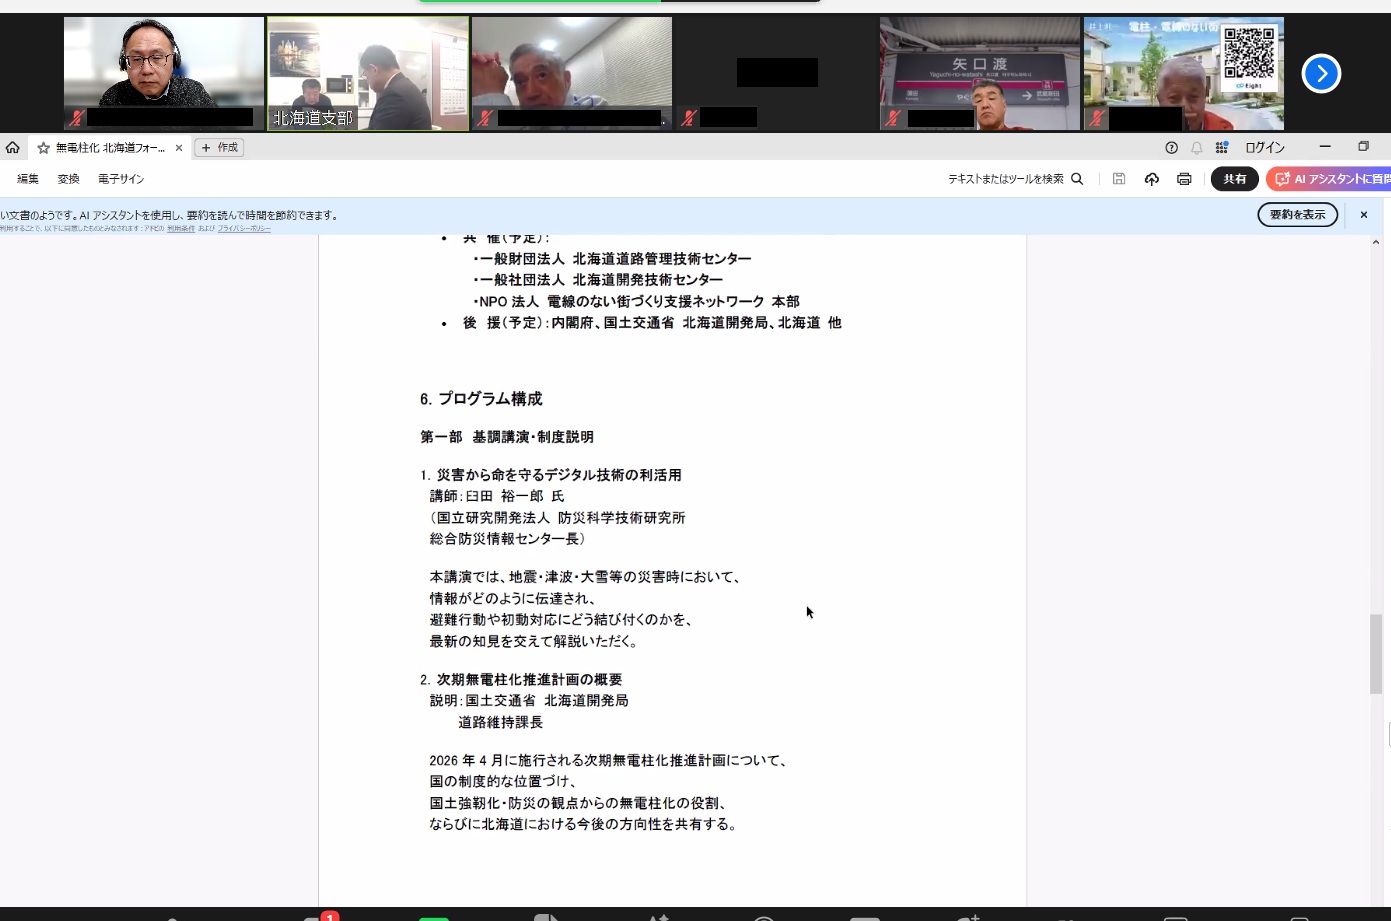Open the Adobe apps grid icon
Viewport: 1391px width, 921px height.
(1221, 148)
